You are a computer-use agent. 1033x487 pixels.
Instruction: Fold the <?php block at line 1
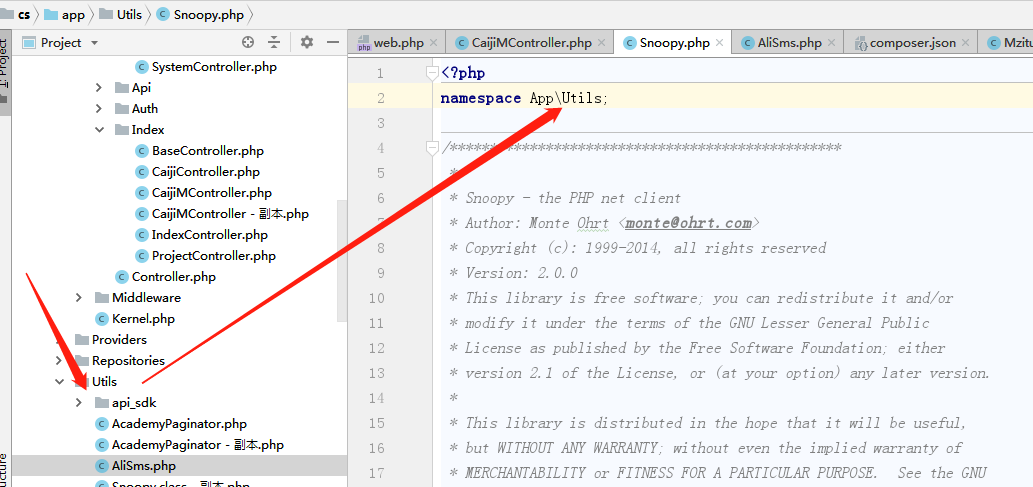(x=432, y=73)
